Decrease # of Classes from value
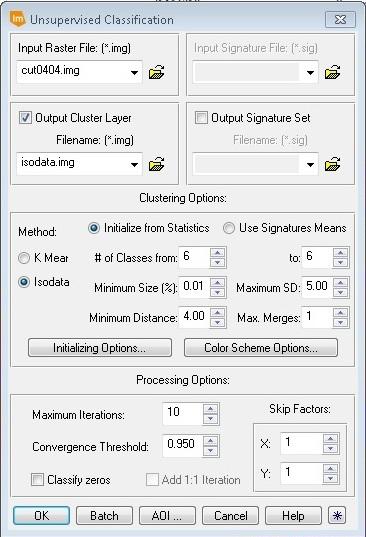 tap(217, 262)
